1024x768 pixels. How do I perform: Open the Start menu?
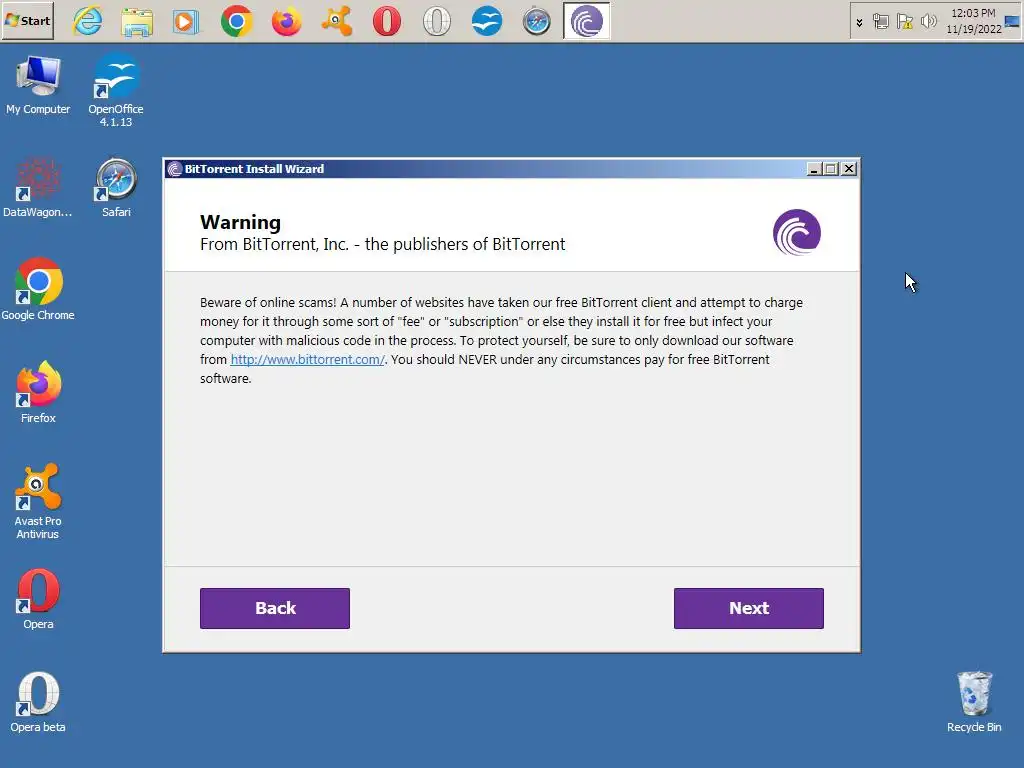coord(27,21)
